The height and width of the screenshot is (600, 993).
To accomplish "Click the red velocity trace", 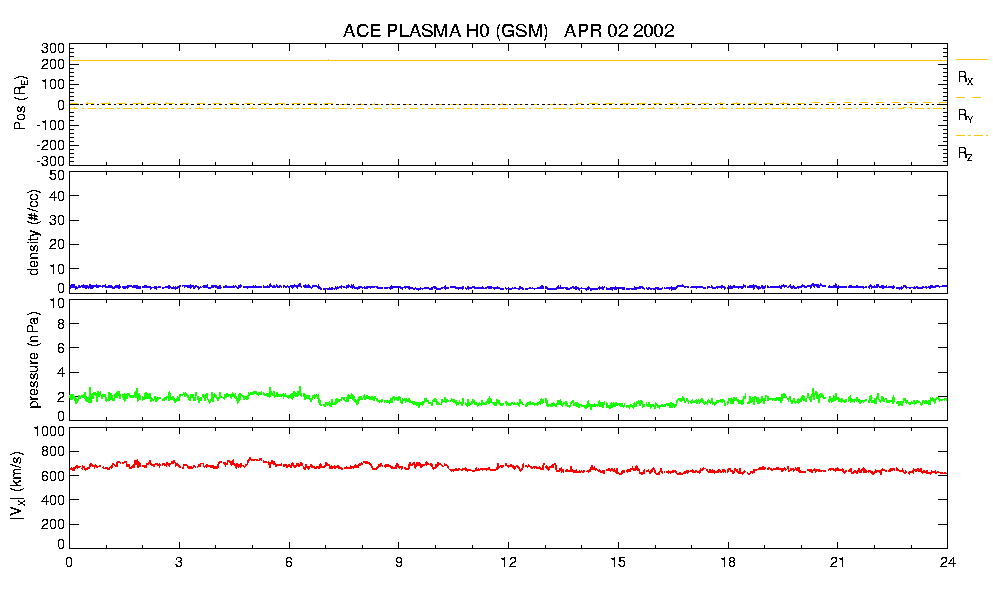I will tap(500, 467).
